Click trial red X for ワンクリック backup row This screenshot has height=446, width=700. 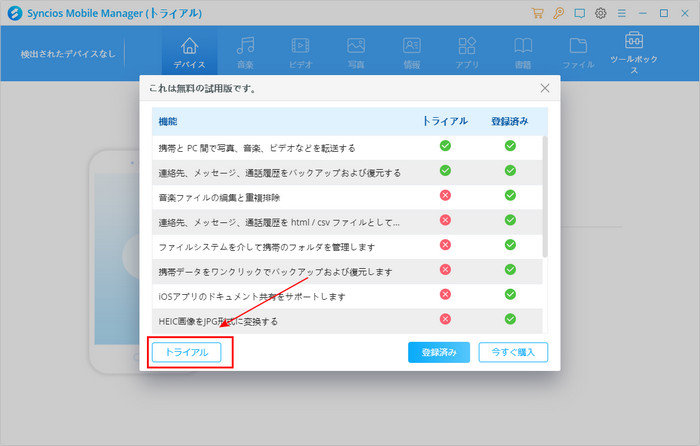pos(445,270)
